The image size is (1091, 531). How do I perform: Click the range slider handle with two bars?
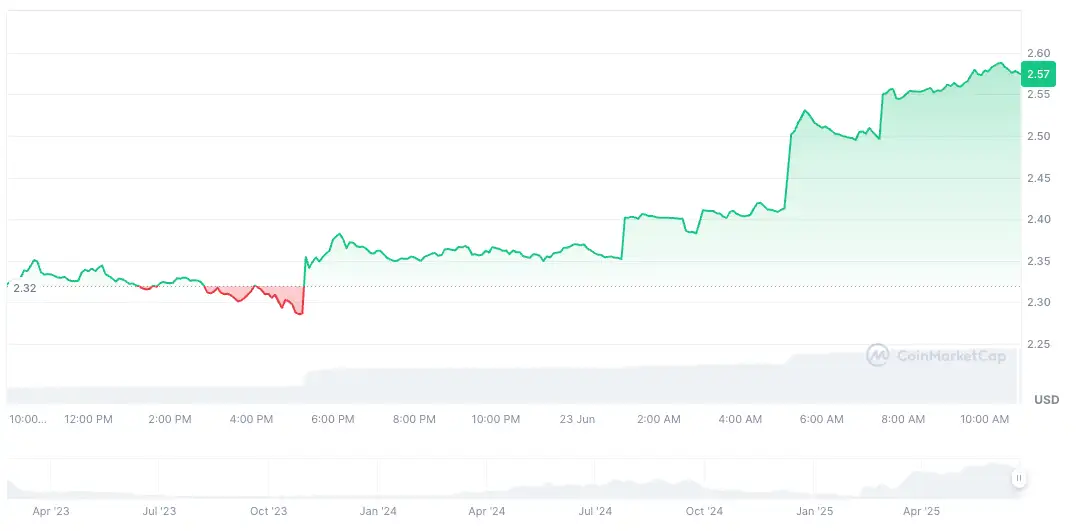(x=1018, y=478)
